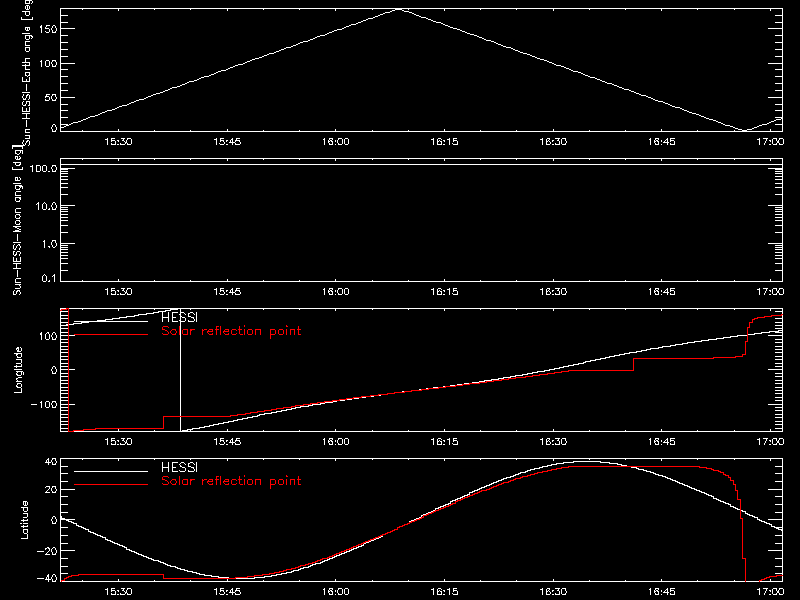Click the 150 tick label on Earth angle plot
This screenshot has width=800, height=600.
(x=48, y=29)
